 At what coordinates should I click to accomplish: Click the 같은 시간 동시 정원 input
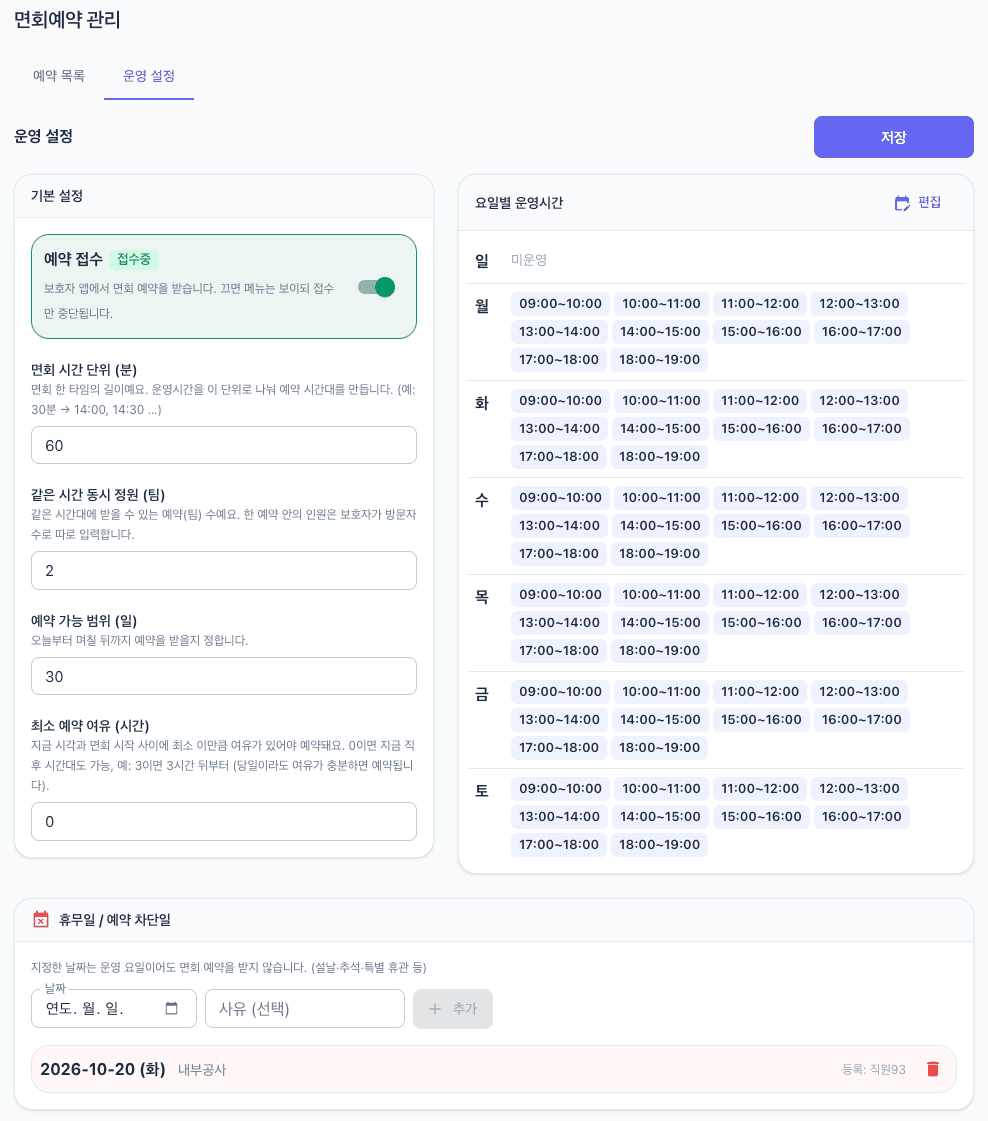click(x=224, y=571)
